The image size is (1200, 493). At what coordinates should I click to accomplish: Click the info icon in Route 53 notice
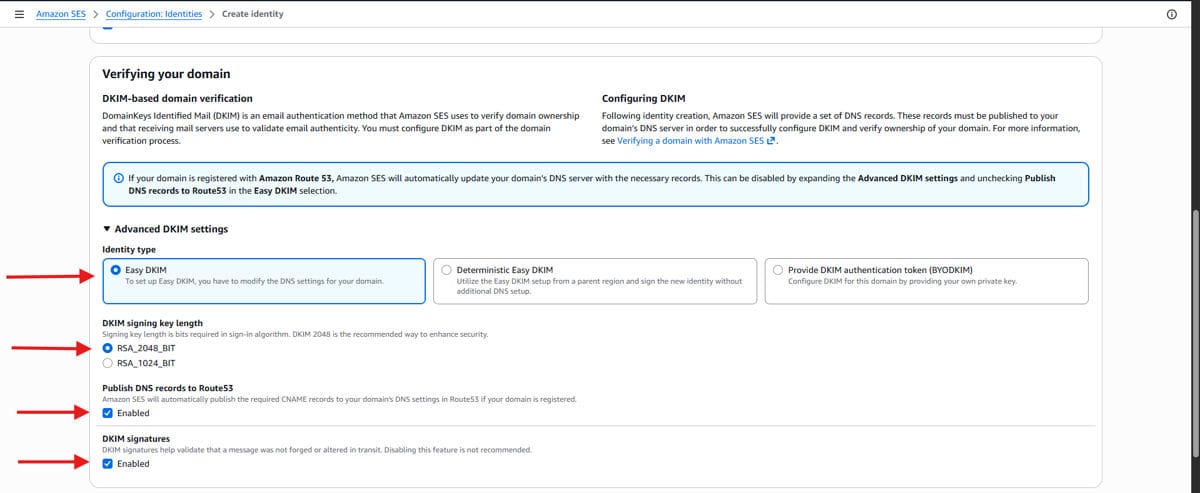coord(119,178)
